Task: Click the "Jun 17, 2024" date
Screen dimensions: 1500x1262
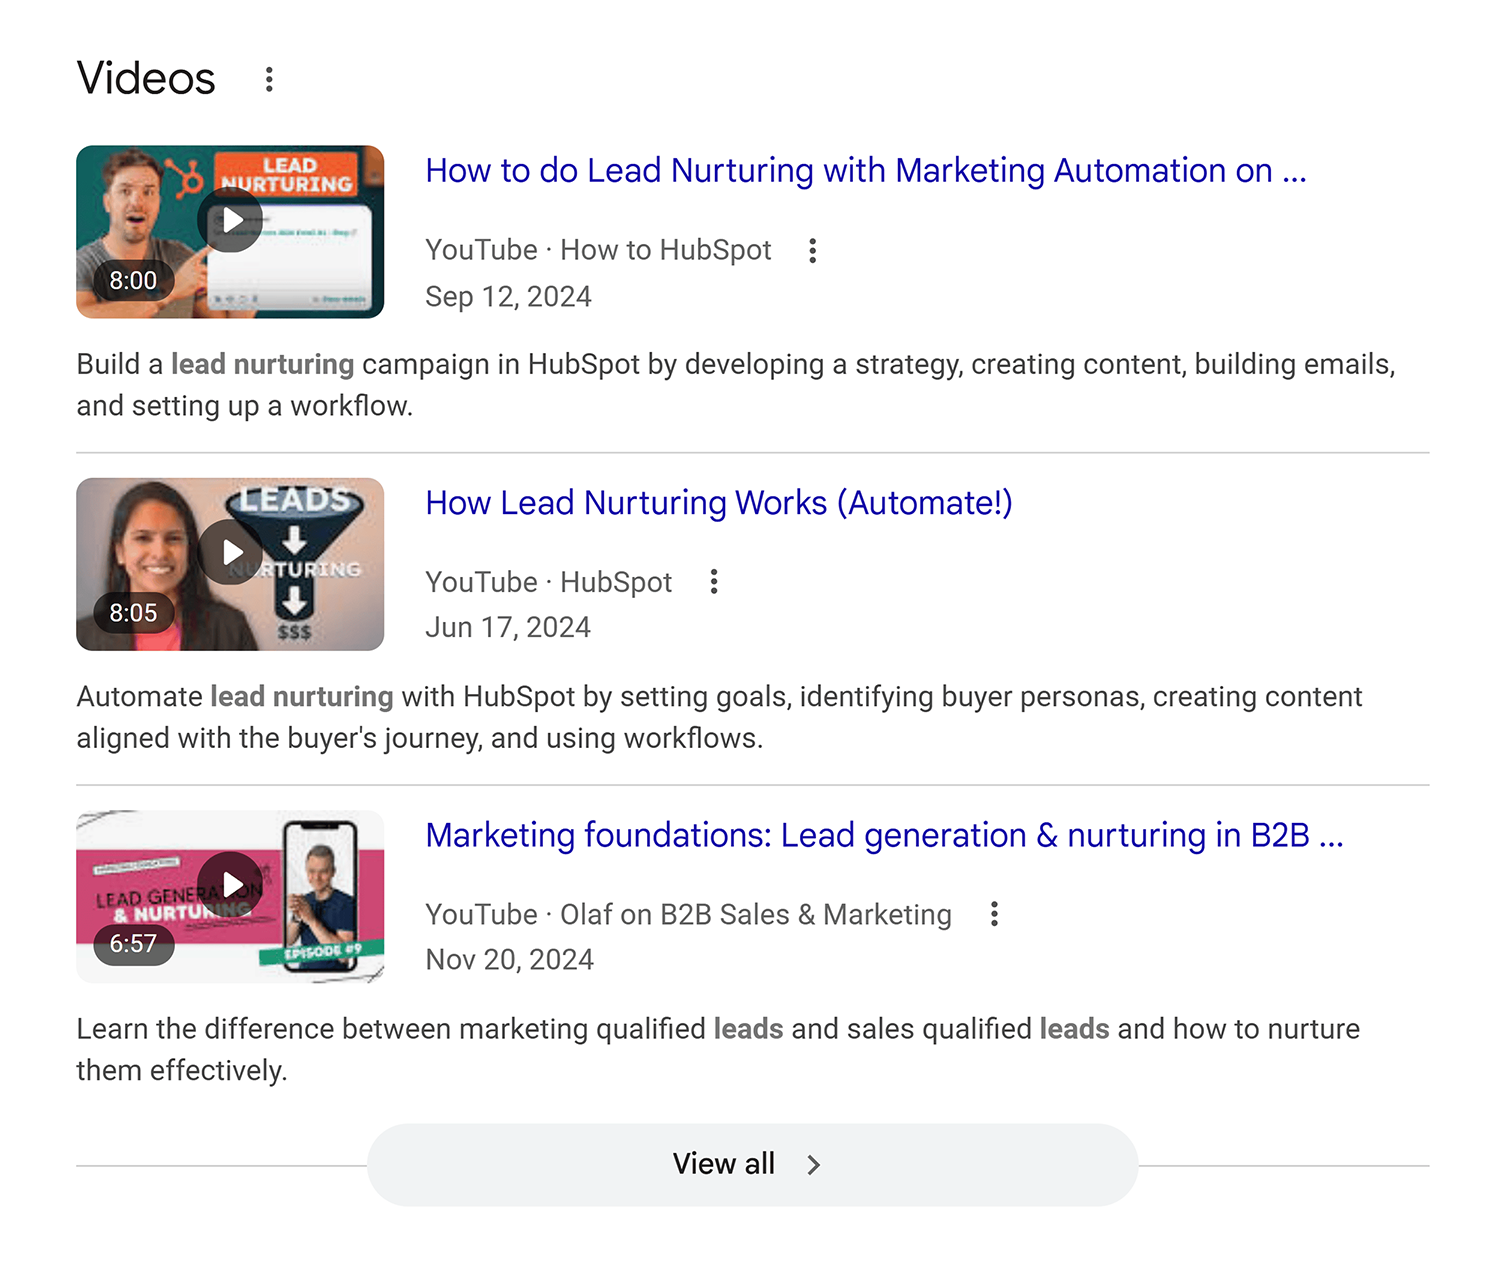Action: tap(508, 628)
